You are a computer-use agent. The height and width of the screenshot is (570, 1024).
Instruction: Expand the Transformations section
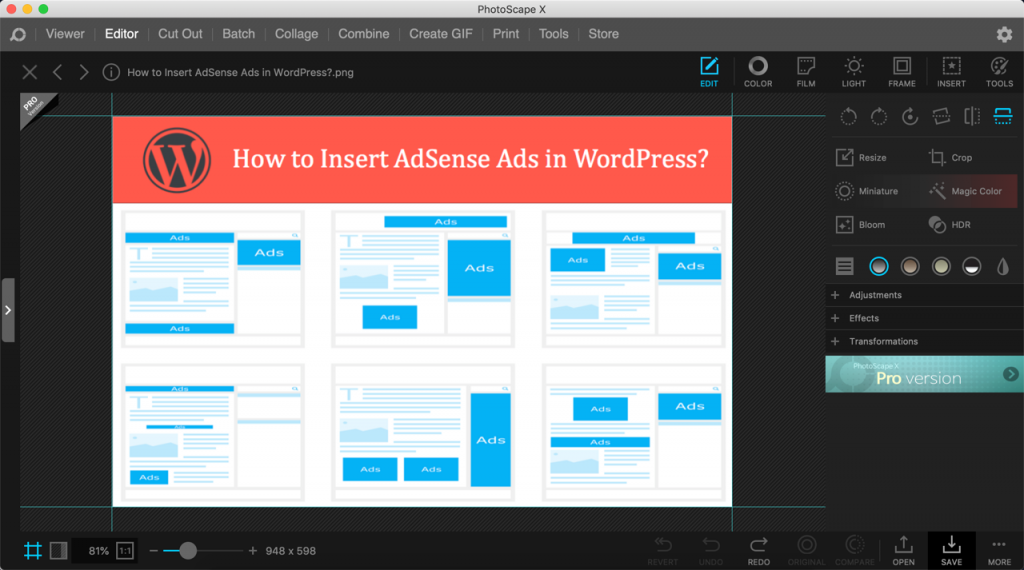coord(882,341)
